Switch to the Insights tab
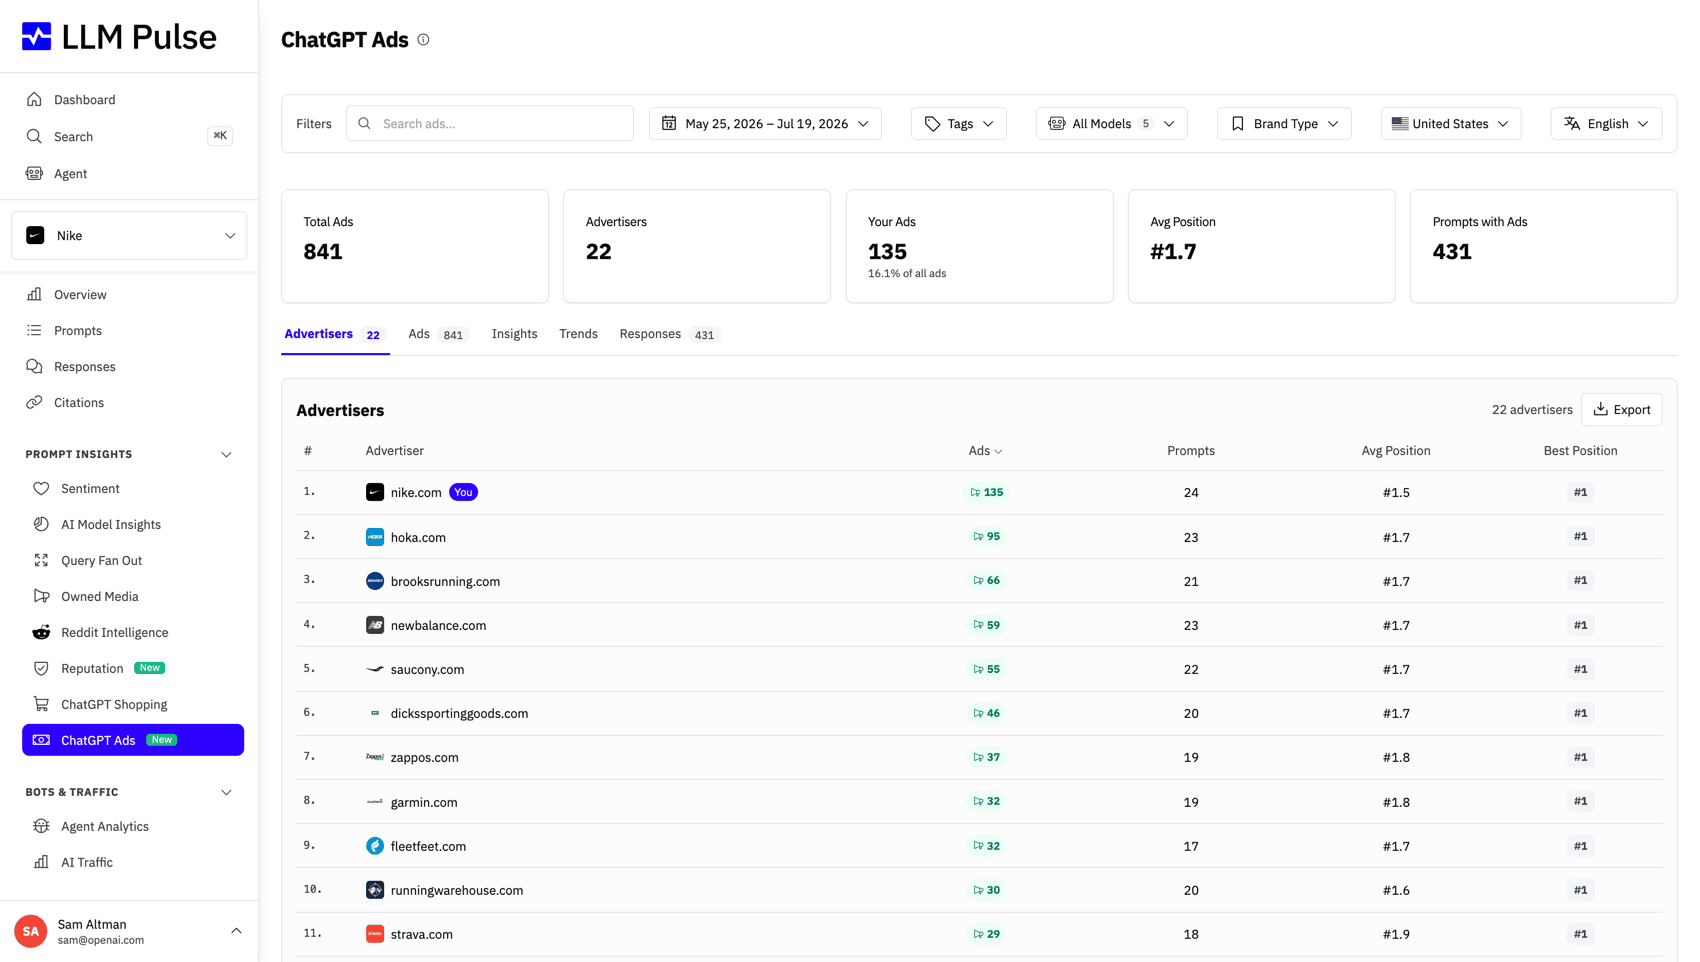This screenshot has width=1700, height=962. click(514, 334)
